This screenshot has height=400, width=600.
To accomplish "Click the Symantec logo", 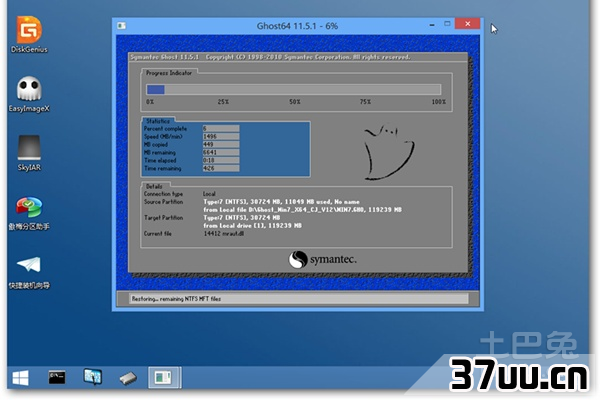I will click(323, 260).
